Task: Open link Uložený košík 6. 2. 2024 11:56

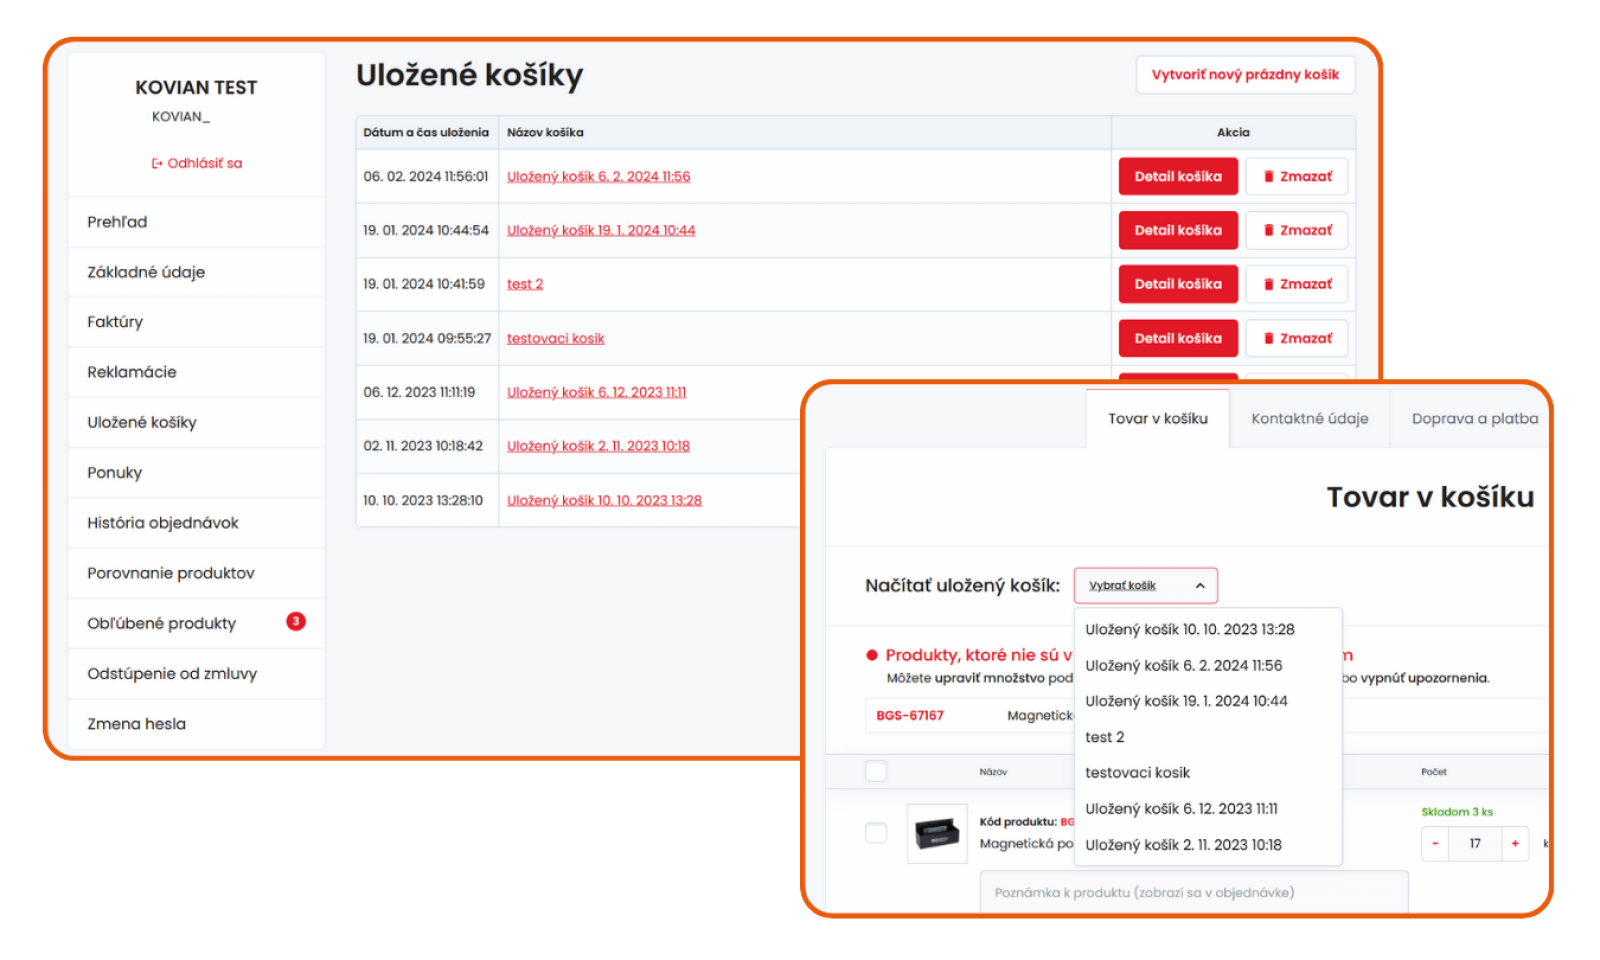Action: [598, 177]
